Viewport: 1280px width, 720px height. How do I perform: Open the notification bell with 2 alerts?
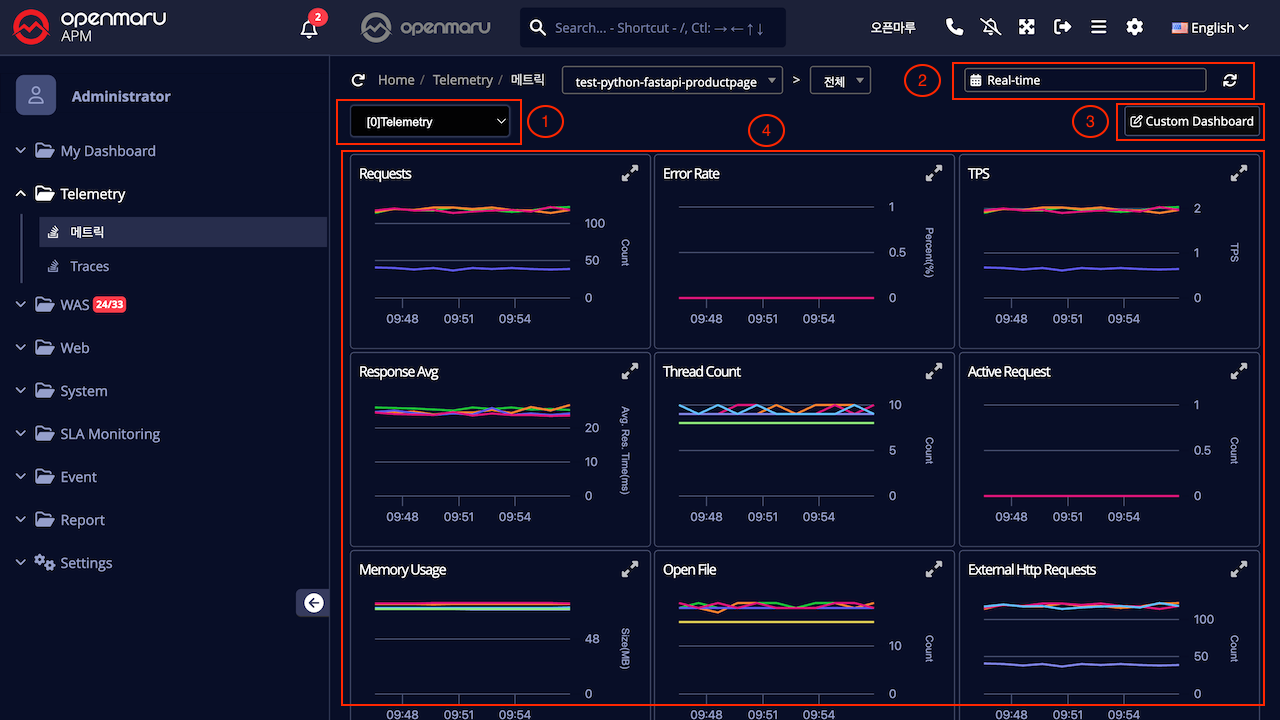pos(310,28)
